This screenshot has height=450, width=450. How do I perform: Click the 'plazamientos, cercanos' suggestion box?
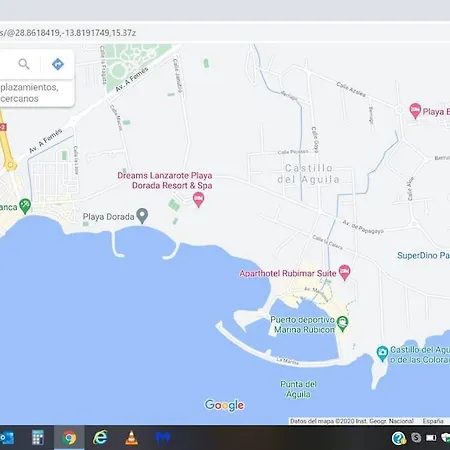(x=37, y=93)
